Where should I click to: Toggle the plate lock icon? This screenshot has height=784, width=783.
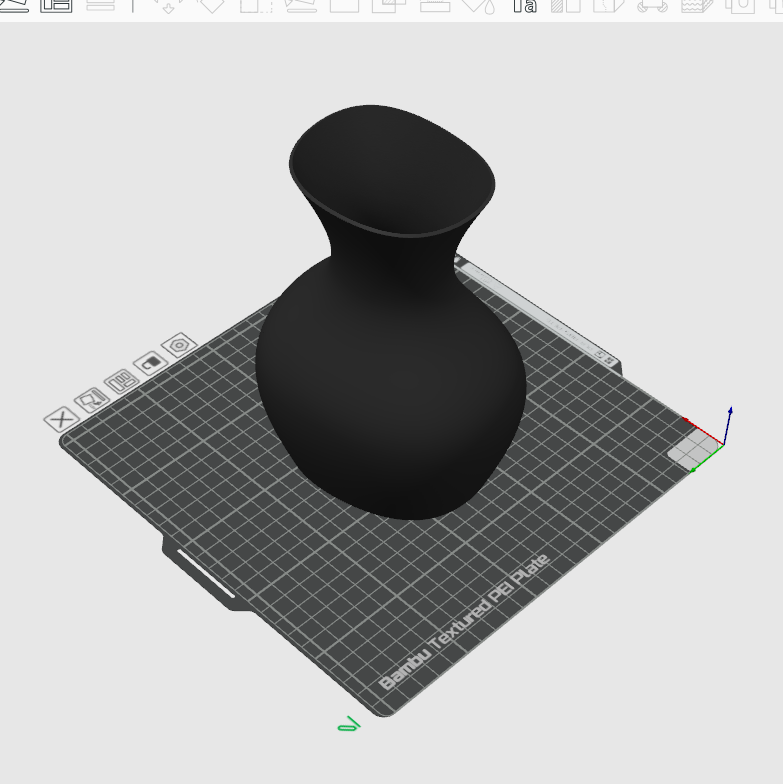pos(150,364)
